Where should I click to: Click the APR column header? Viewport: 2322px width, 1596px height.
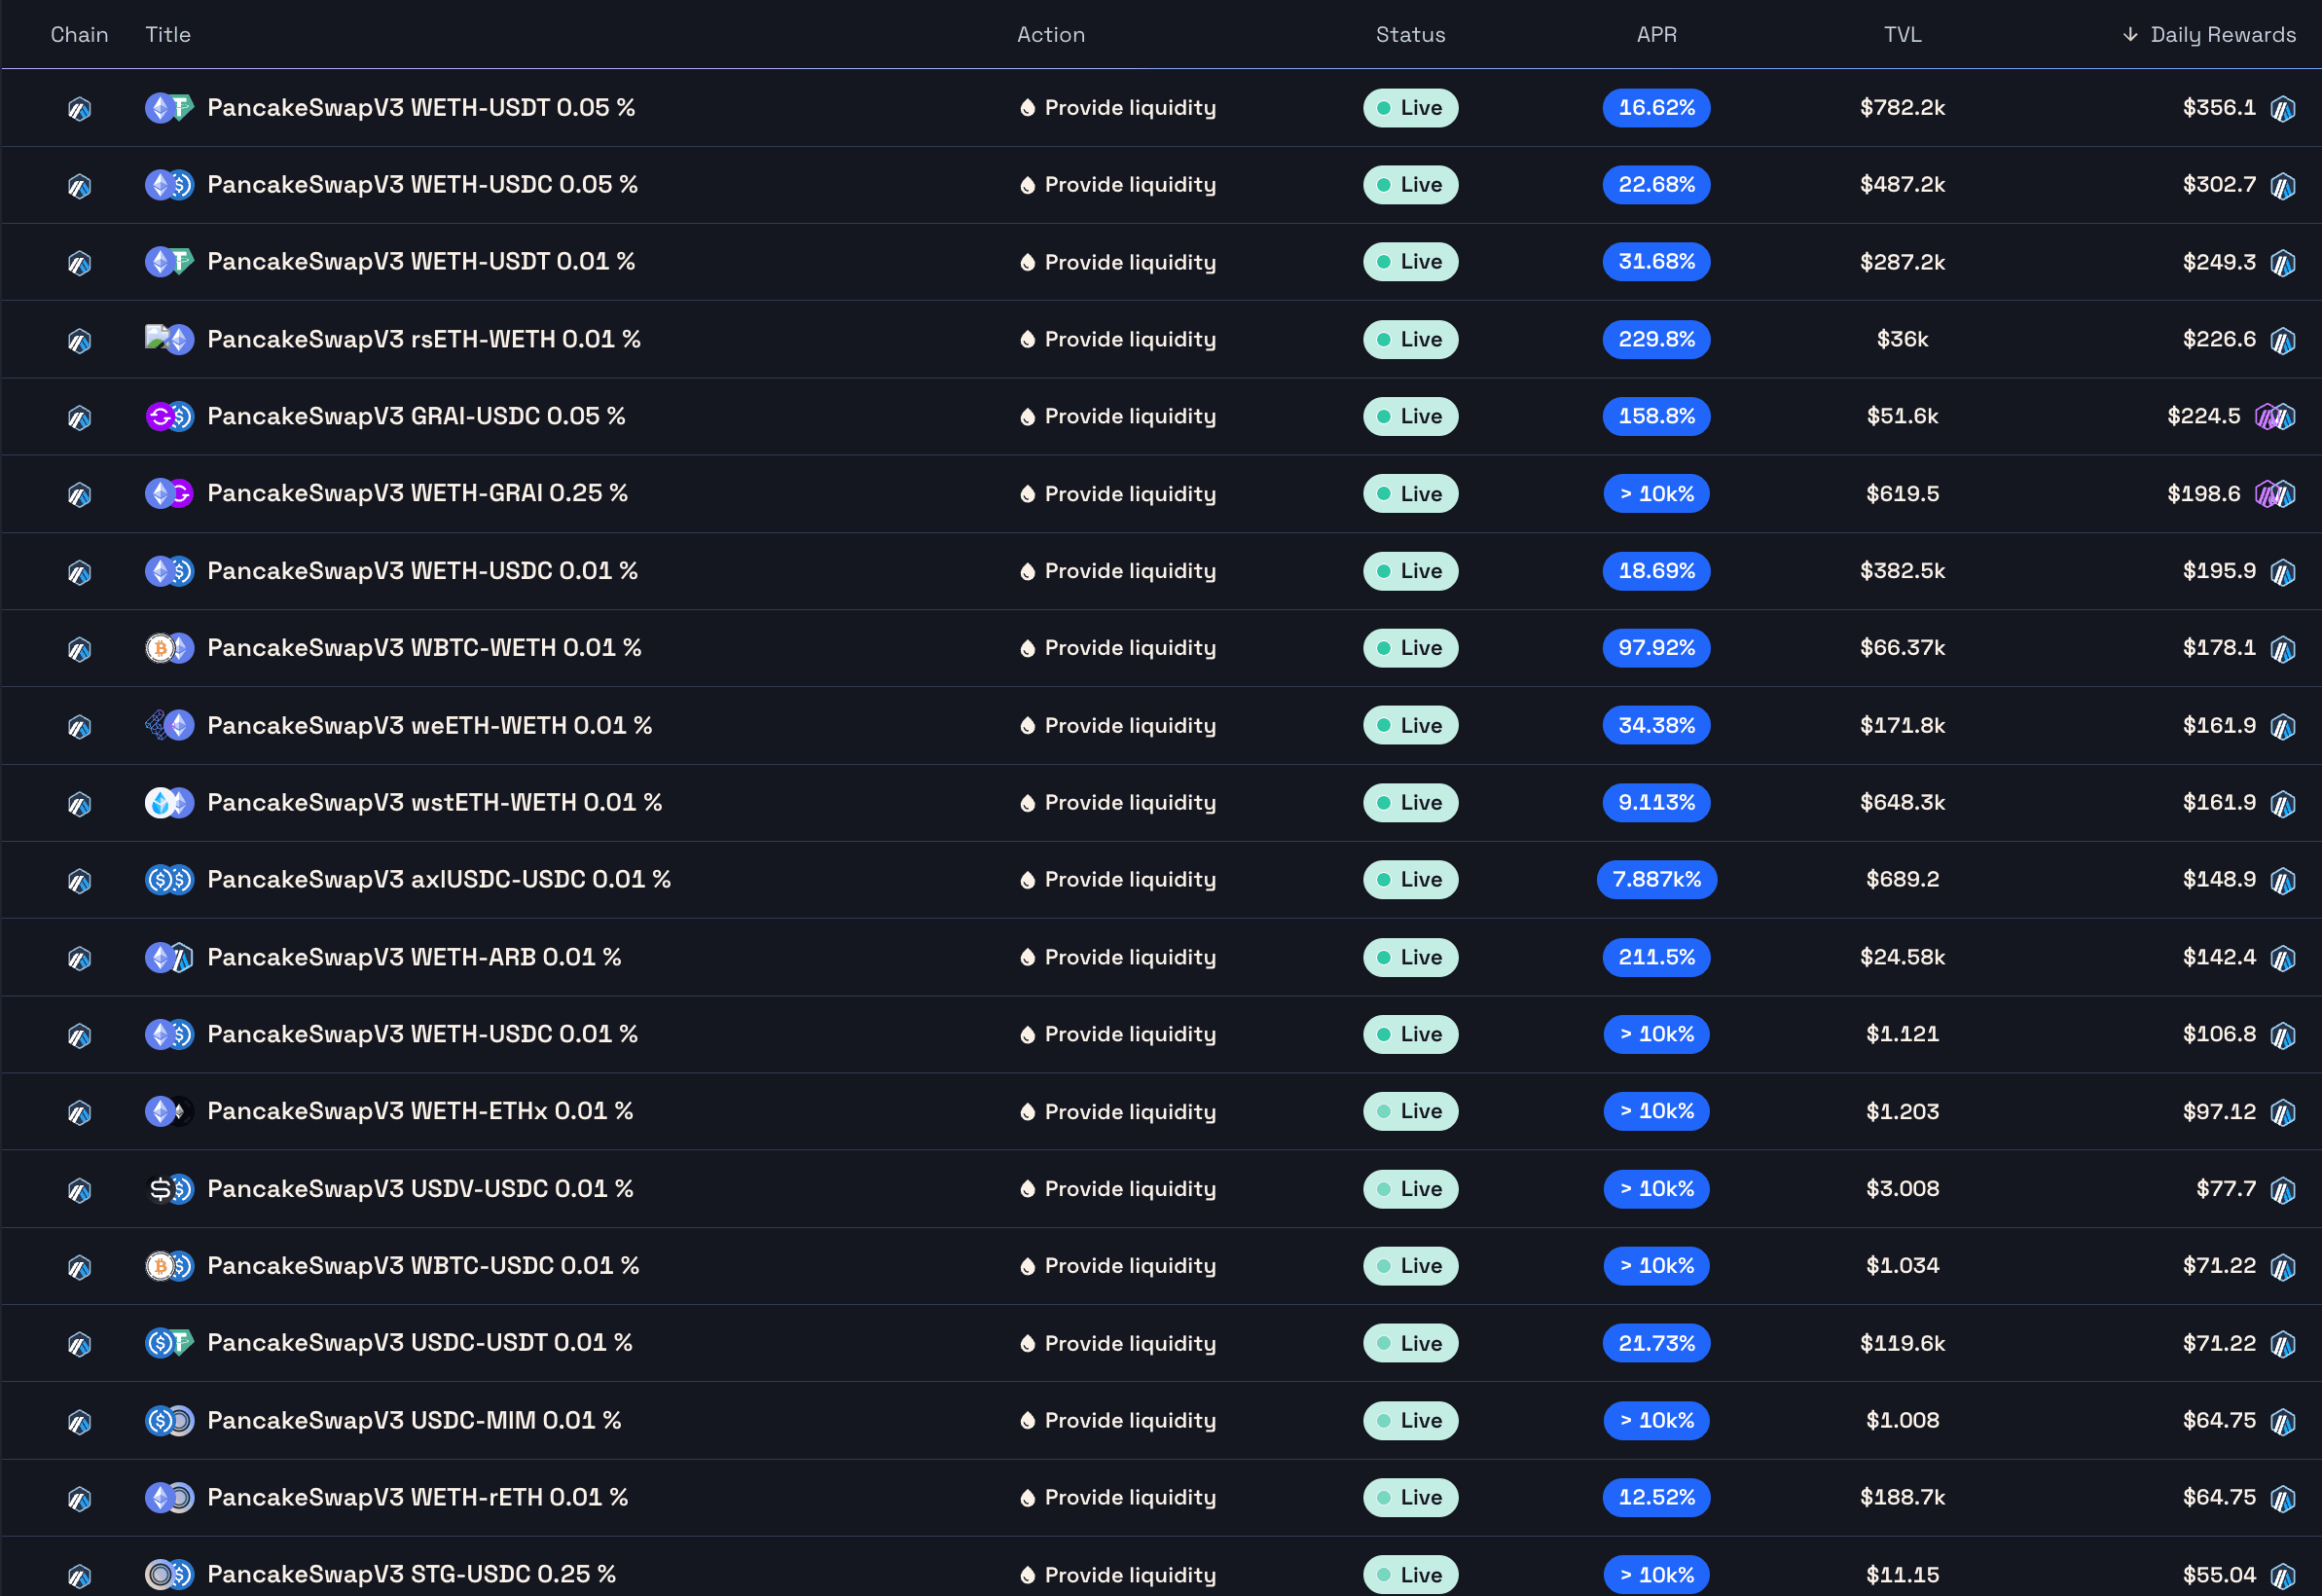click(x=1656, y=34)
